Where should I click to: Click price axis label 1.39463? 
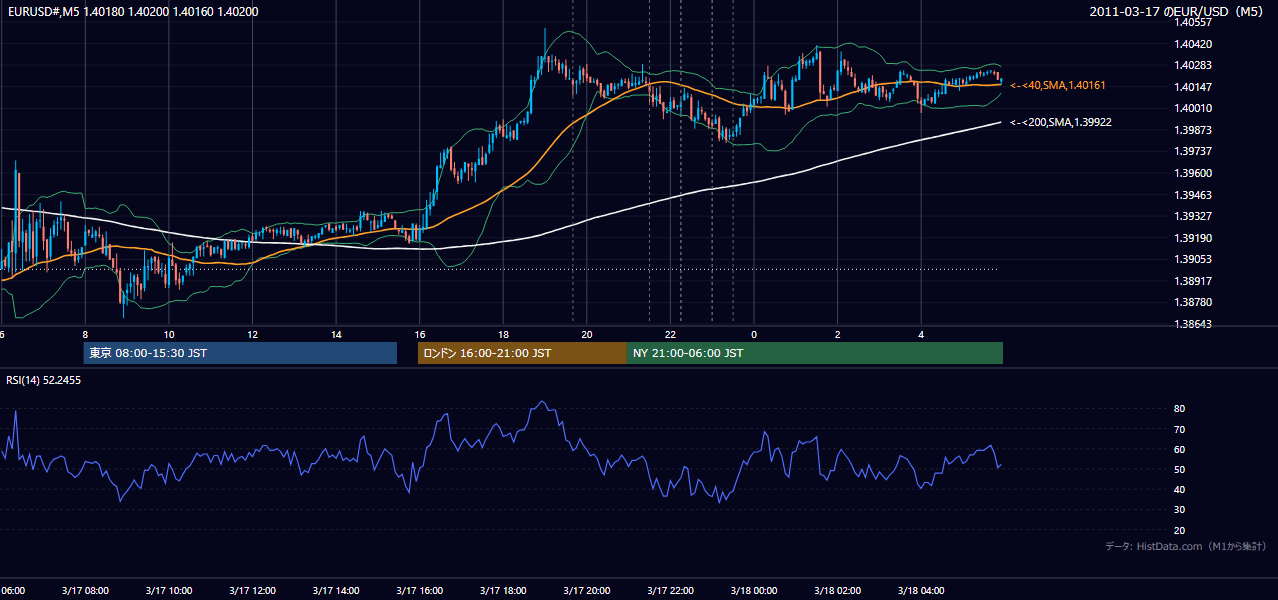[1194, 195]
